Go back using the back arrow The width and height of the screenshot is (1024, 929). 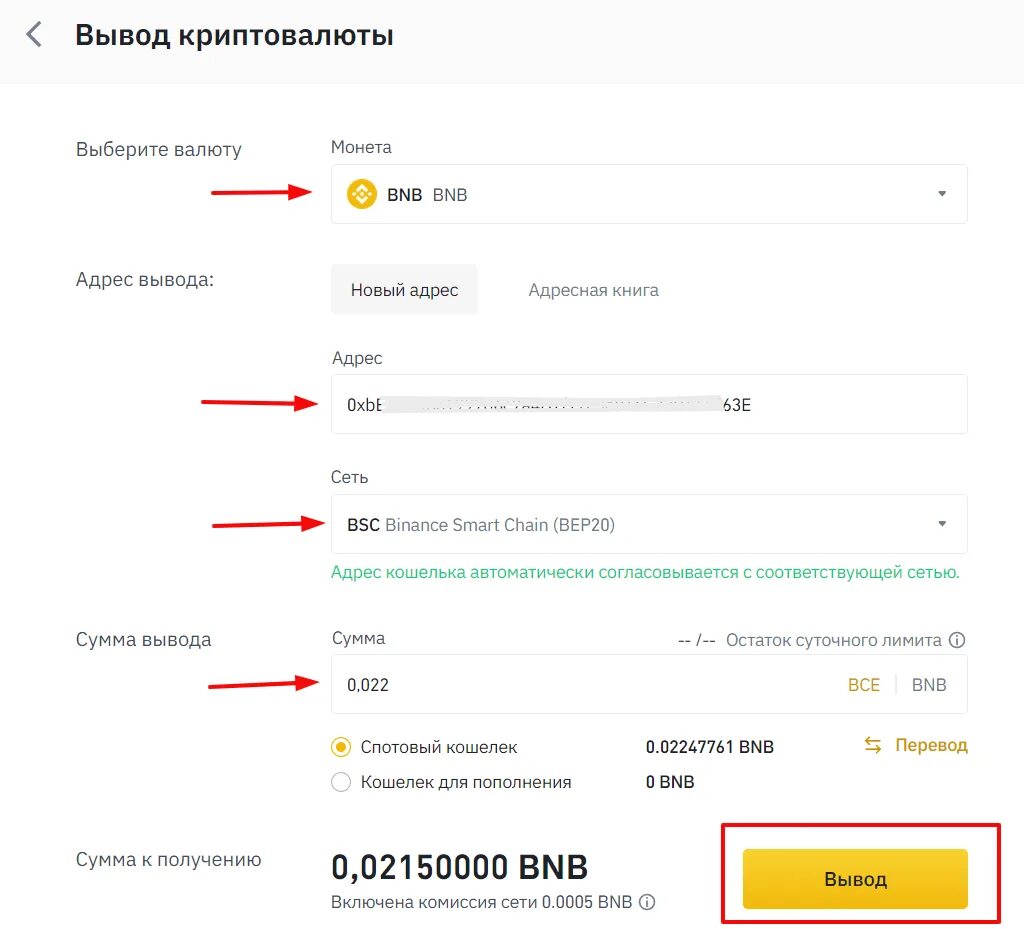[x=34, y=36]
